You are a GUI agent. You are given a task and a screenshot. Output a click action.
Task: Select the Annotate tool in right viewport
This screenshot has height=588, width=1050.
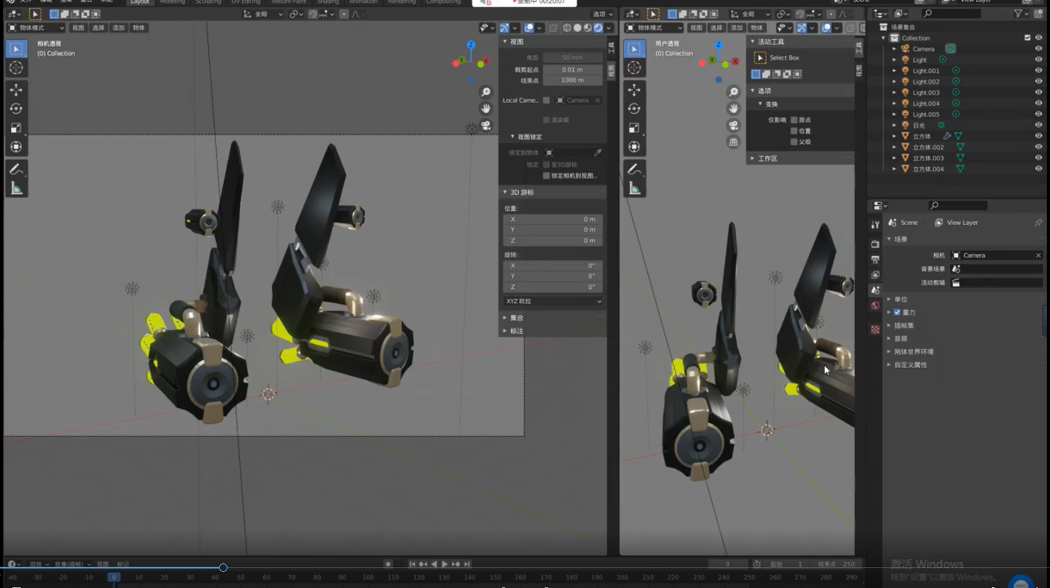(x=634, y=169)
